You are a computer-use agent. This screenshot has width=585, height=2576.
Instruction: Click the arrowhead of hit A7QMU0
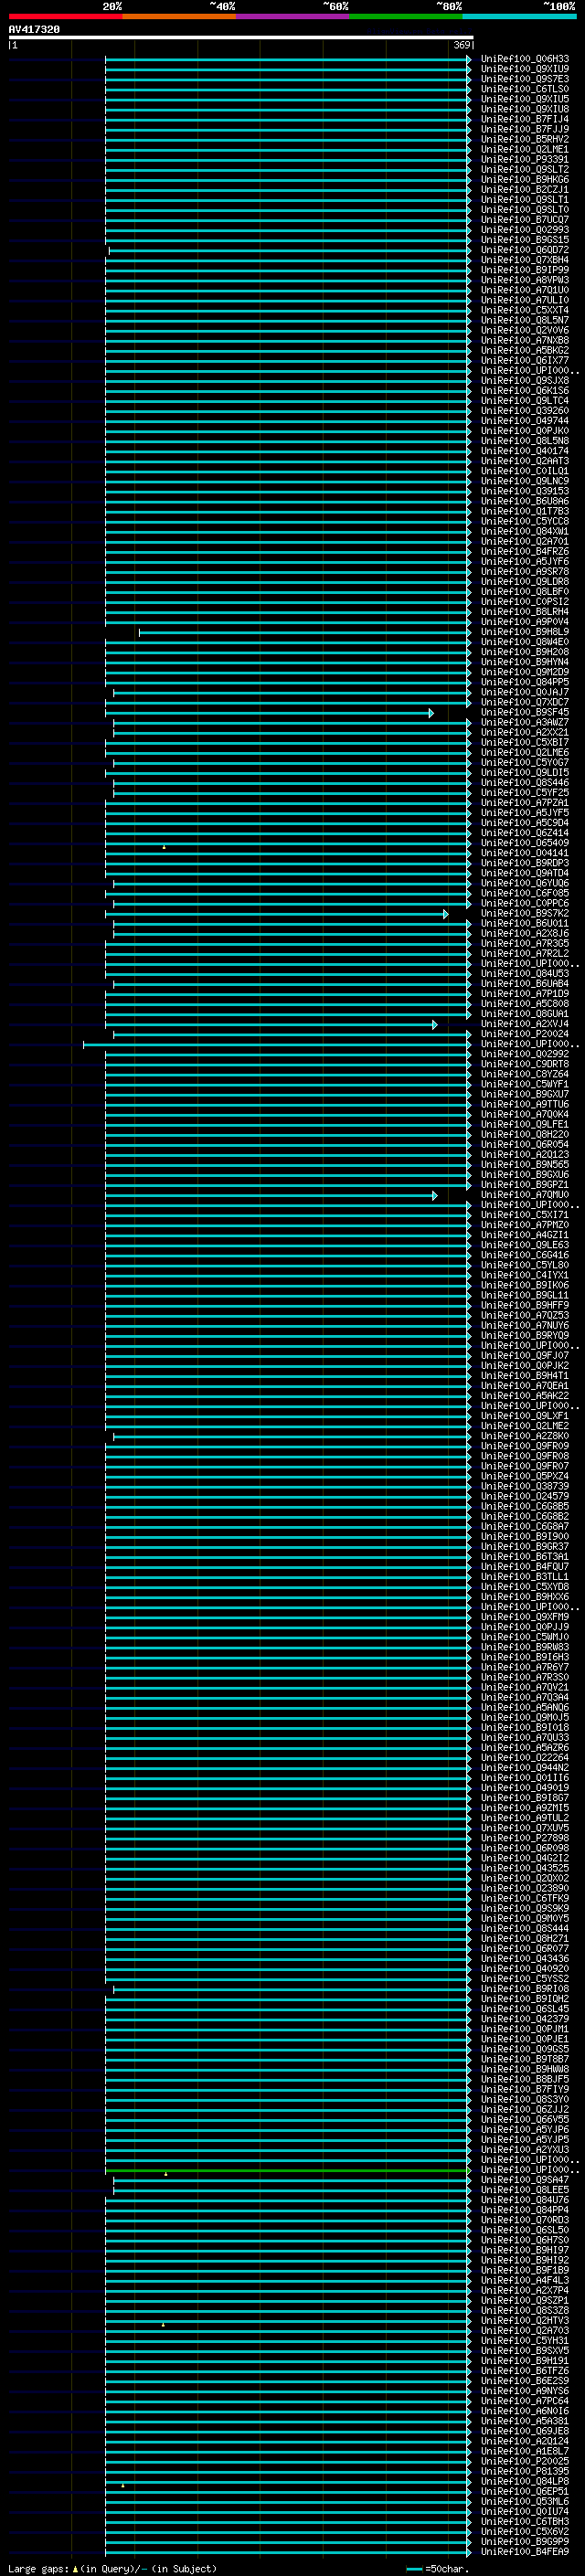(x=435, y=1196)
